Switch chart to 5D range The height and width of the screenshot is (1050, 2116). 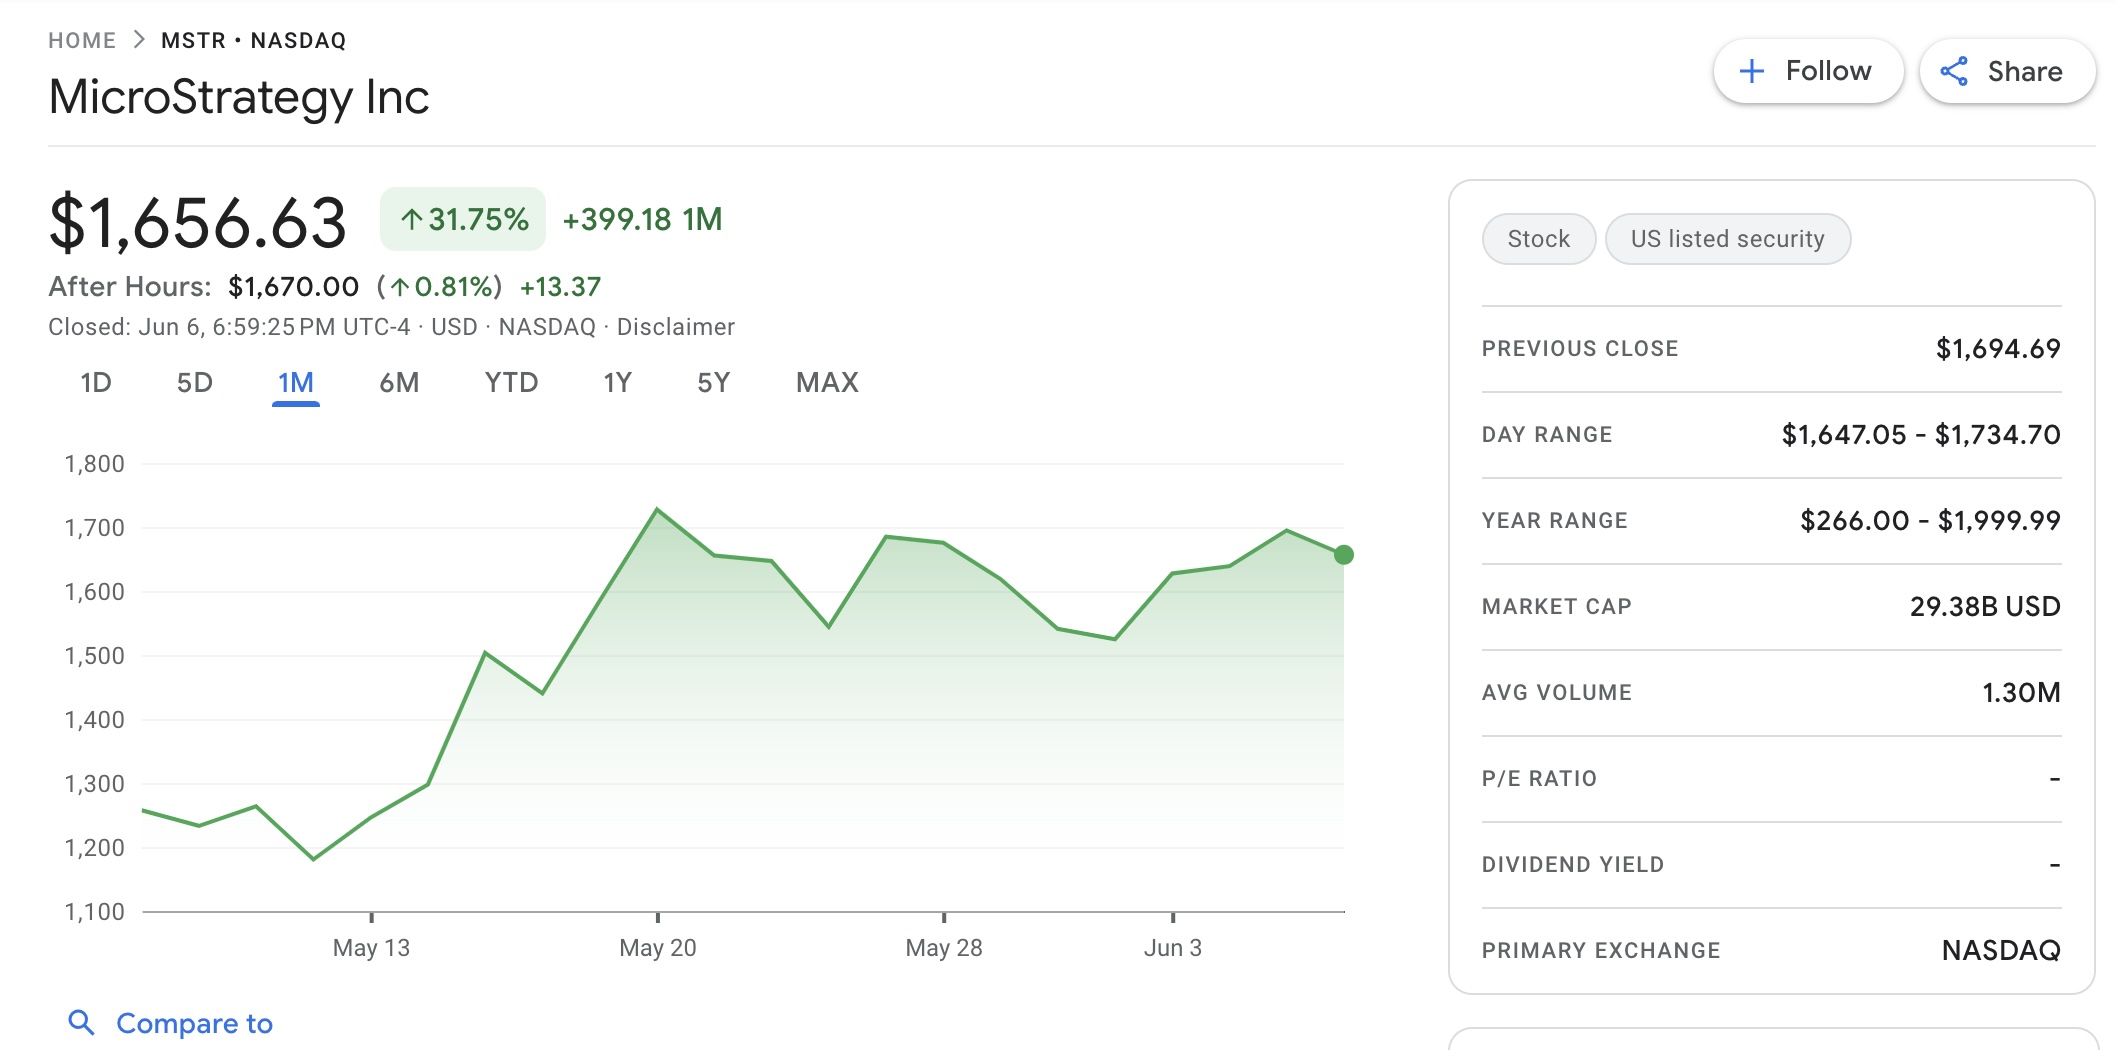tap(195, 383)
